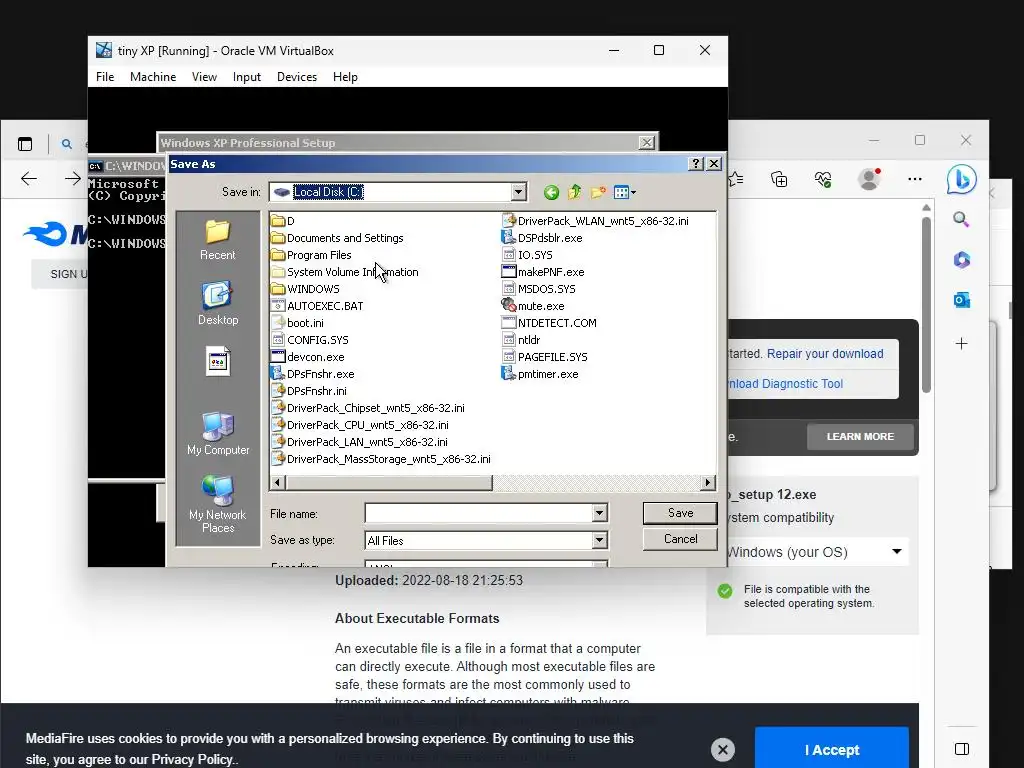Select pmtimer.exe file
Screen dimensions: 1024x768
click(x=540, y=374)
